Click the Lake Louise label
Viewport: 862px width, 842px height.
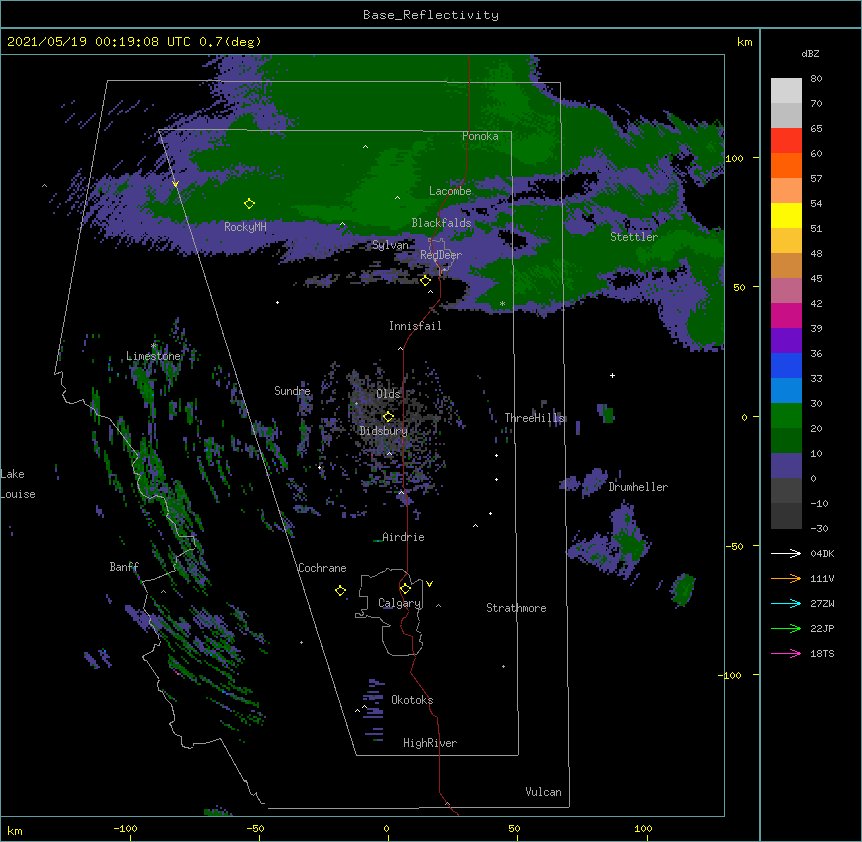click(x=18, y=484)
